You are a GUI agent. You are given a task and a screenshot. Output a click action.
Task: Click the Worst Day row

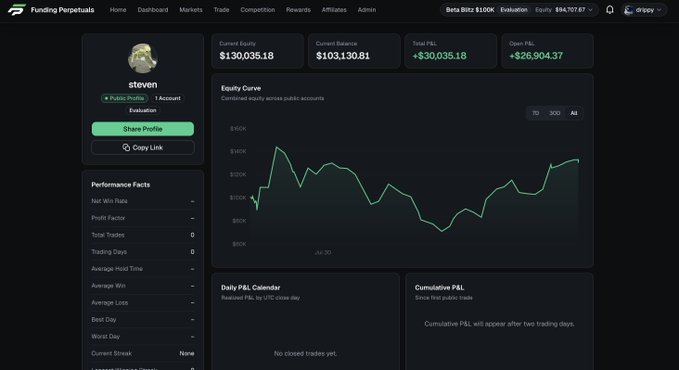(143, 336)
